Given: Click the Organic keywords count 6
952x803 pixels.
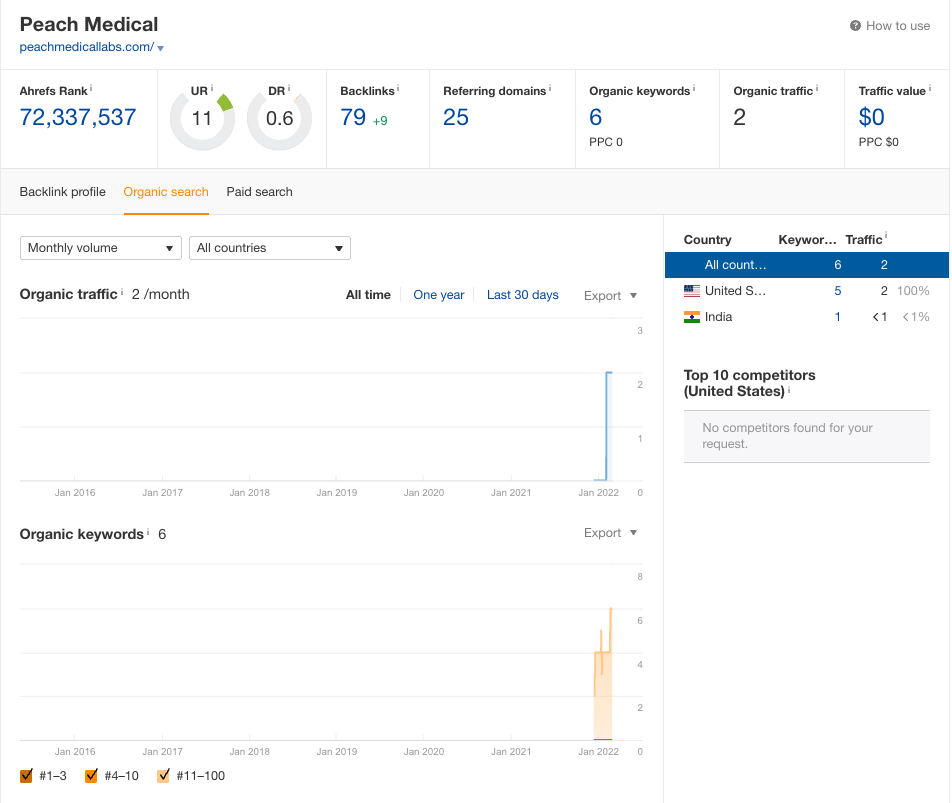Looking at the screenshot, I should point(596,117).
